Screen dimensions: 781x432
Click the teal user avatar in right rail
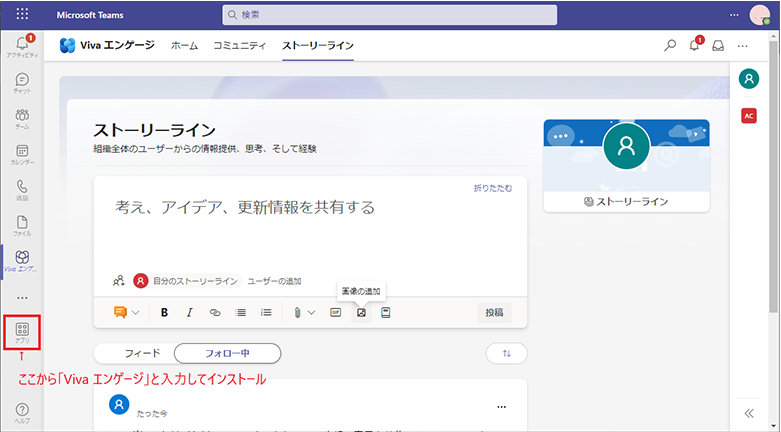(749, 79)
